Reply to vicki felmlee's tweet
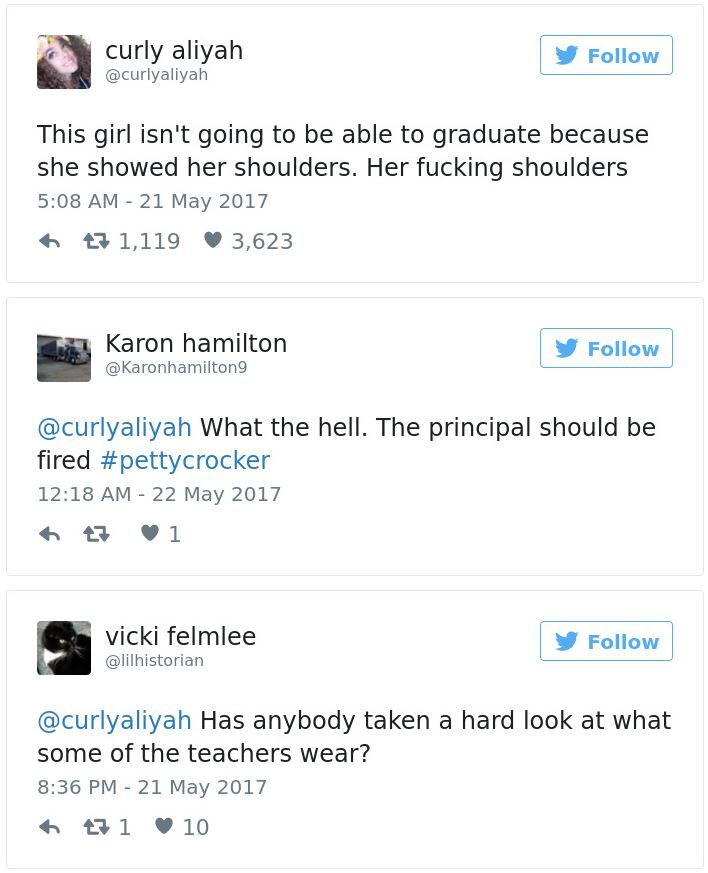Viewport: 708px width, 873px height. pyautogui.click(x=49, y=827)
